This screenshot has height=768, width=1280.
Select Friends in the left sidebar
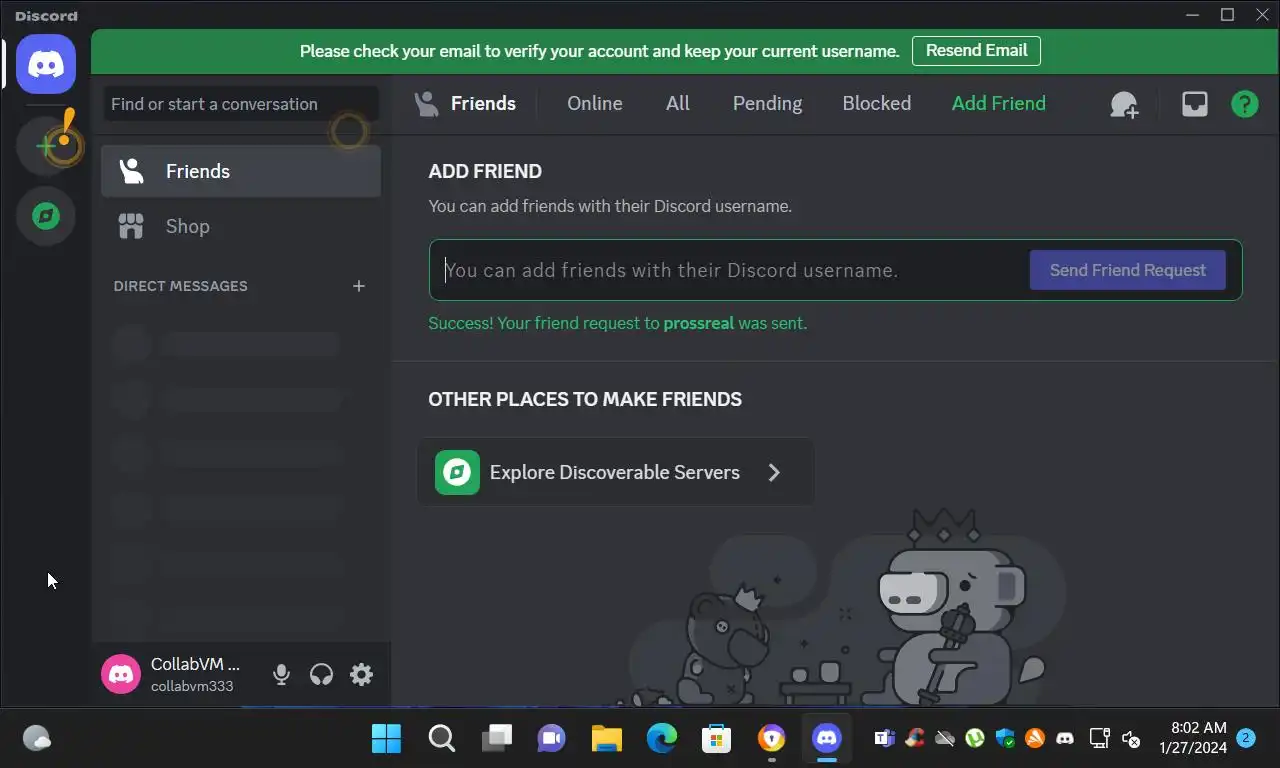[241, 171]
